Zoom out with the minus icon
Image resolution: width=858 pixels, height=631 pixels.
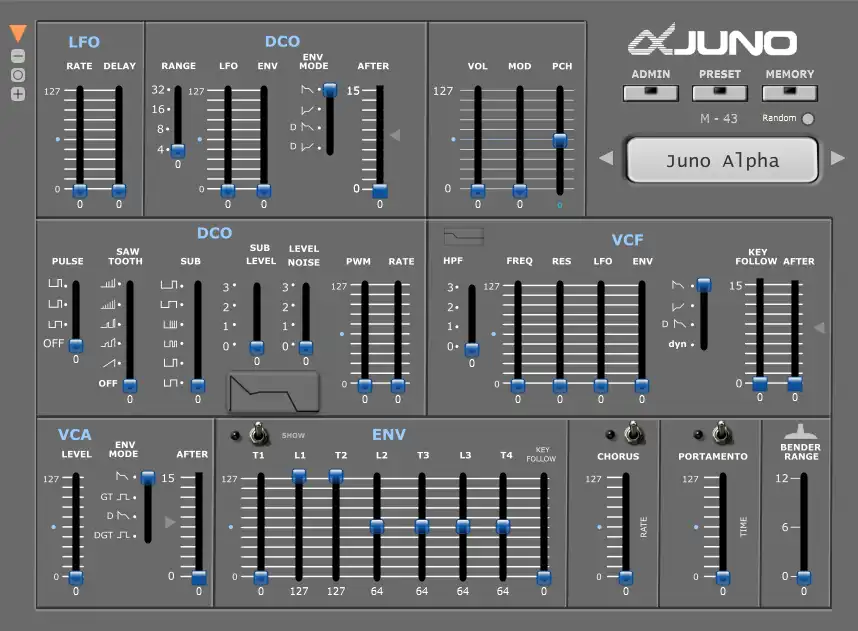(18, 56)
